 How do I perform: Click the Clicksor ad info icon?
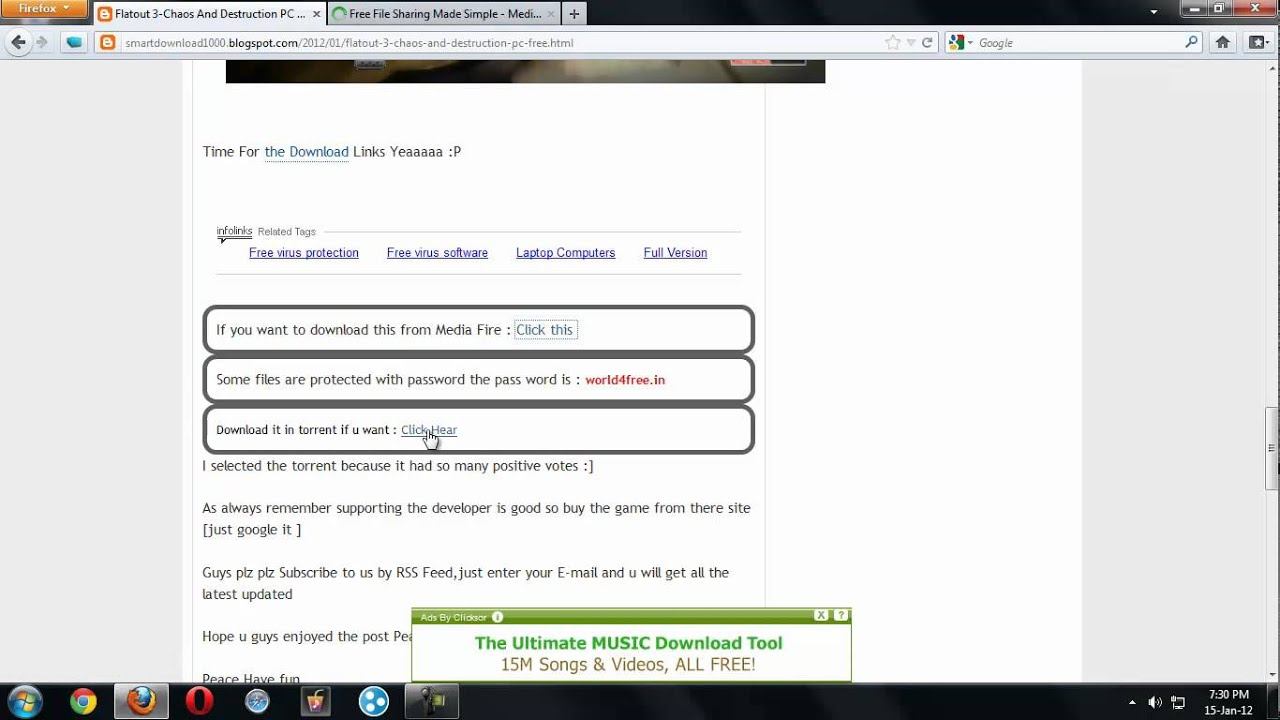click(x=498, y=617)
